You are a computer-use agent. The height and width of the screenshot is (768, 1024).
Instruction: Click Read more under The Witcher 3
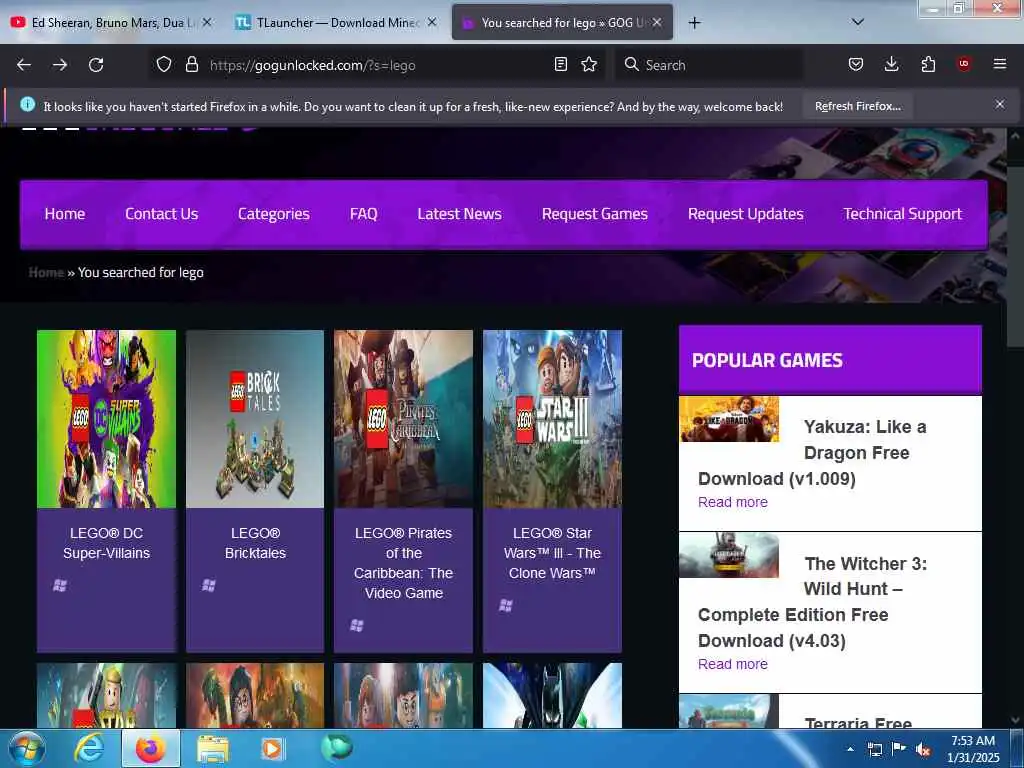point(733,664)
